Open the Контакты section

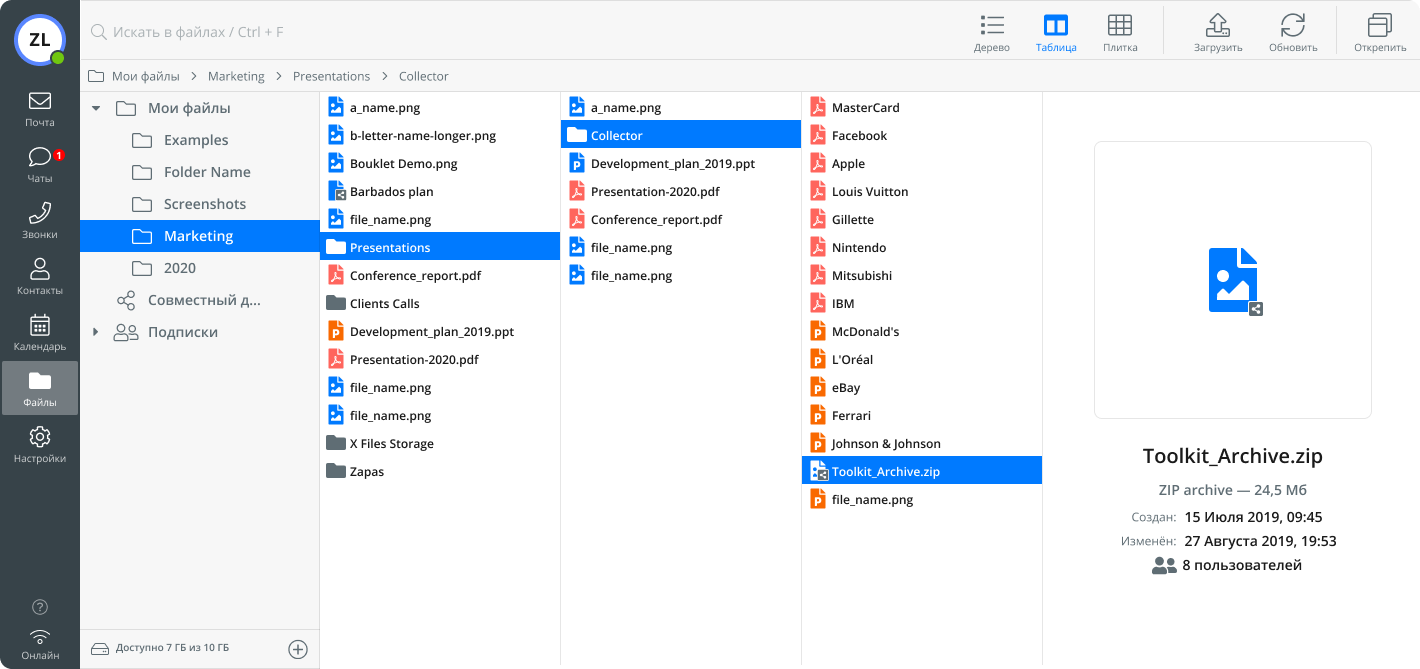point(40,276)
